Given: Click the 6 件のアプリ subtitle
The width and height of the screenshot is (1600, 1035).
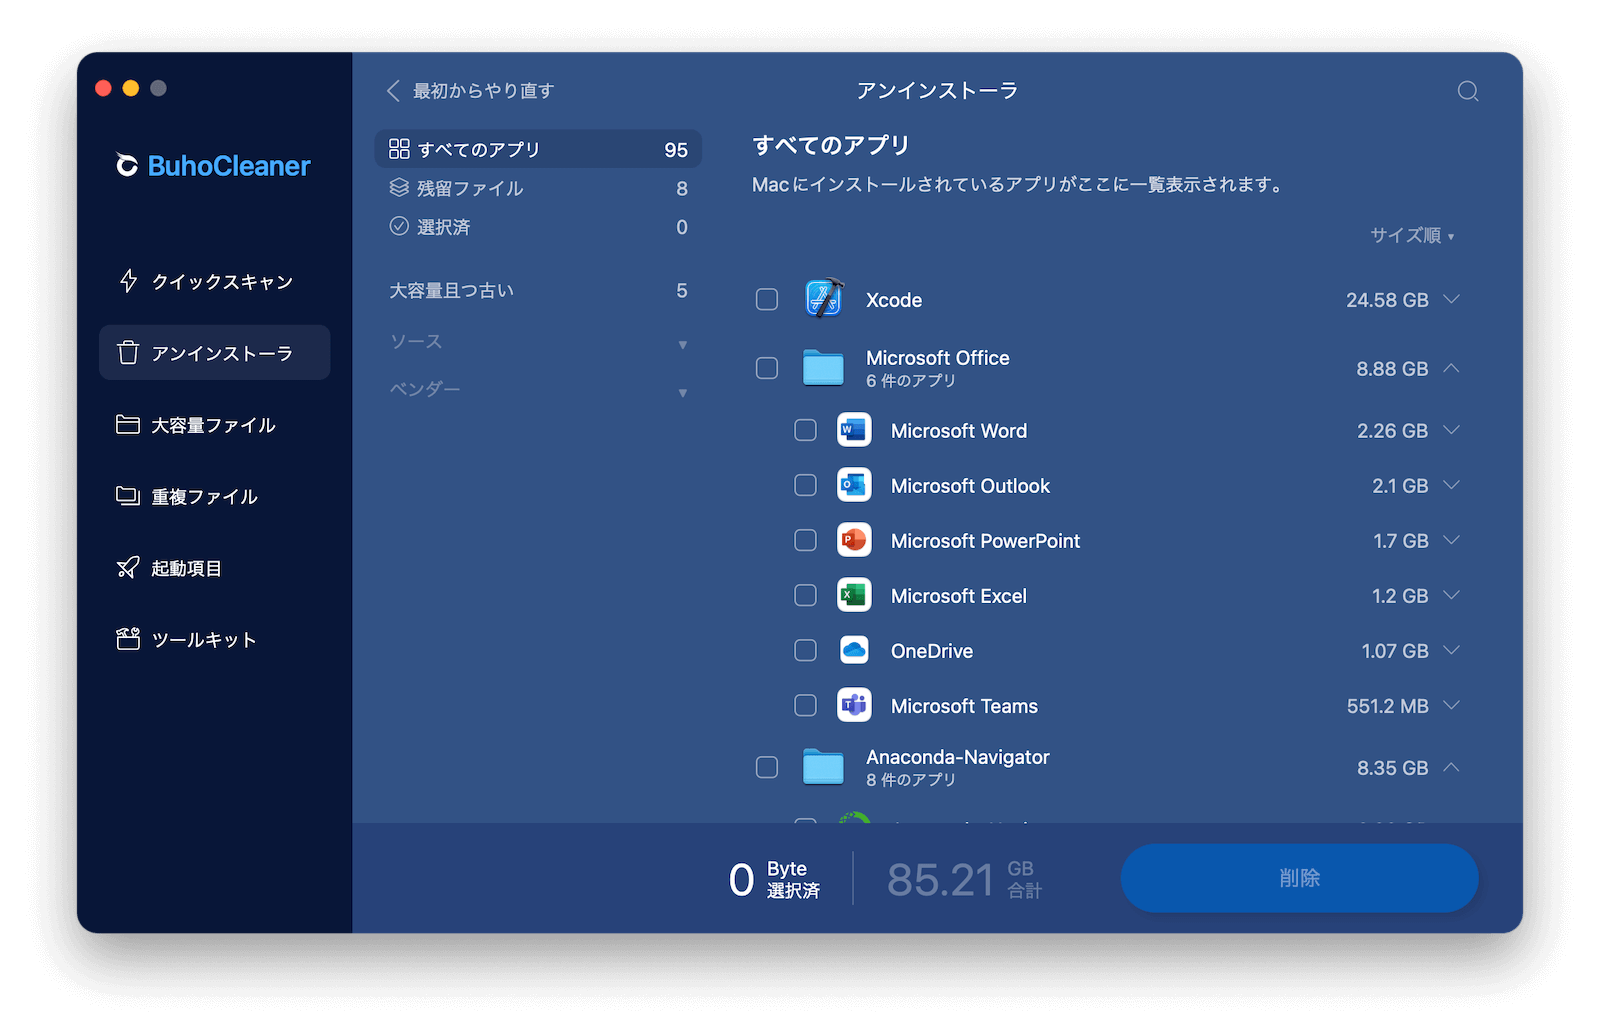Looking at the screenshot, I should click(x=911, y=381).
